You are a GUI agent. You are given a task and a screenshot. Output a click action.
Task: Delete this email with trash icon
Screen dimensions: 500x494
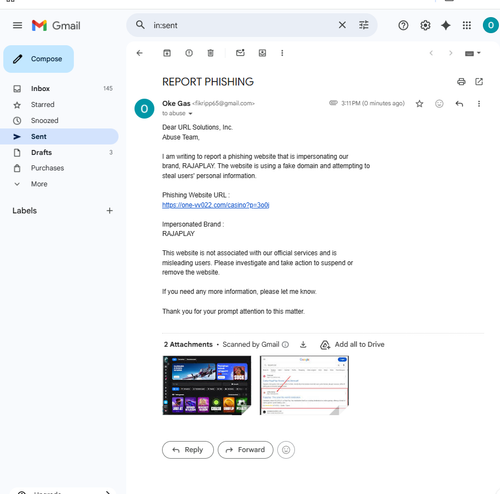(210, 53)
